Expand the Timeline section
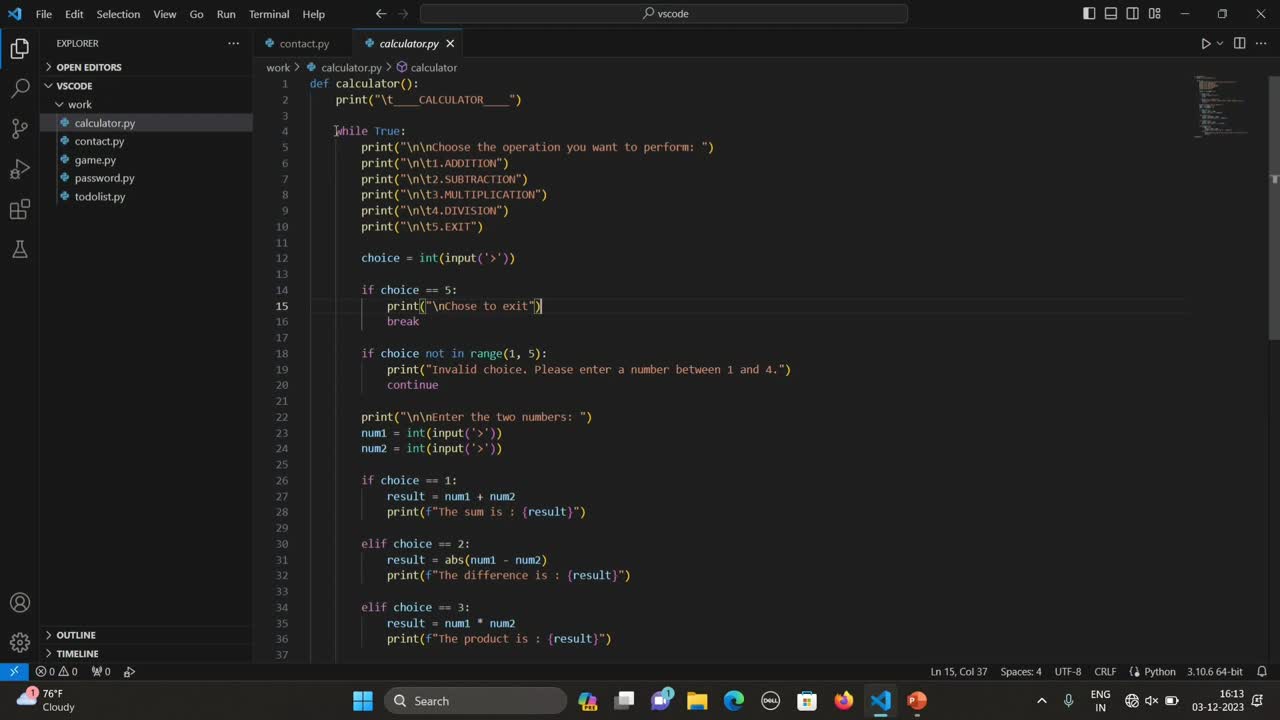1280x720 pixels. coord(146,653)
